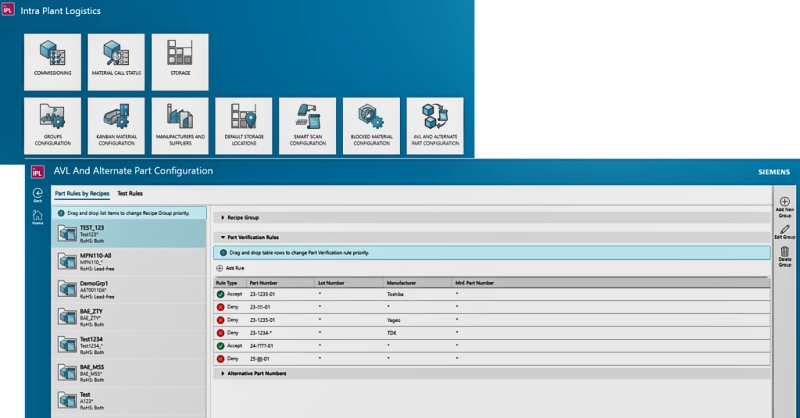The width and height of the screenshot is (800, 418).
Task: Click the Add Rule button
Action: point(231,269)
